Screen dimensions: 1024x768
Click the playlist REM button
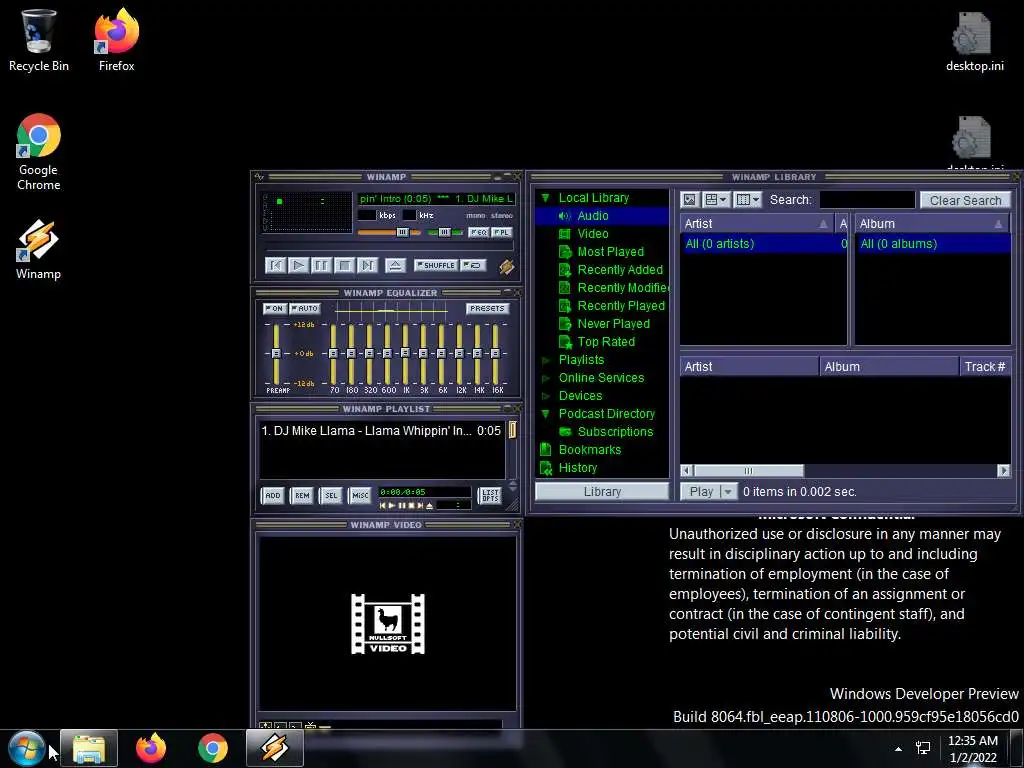point(302,496)
